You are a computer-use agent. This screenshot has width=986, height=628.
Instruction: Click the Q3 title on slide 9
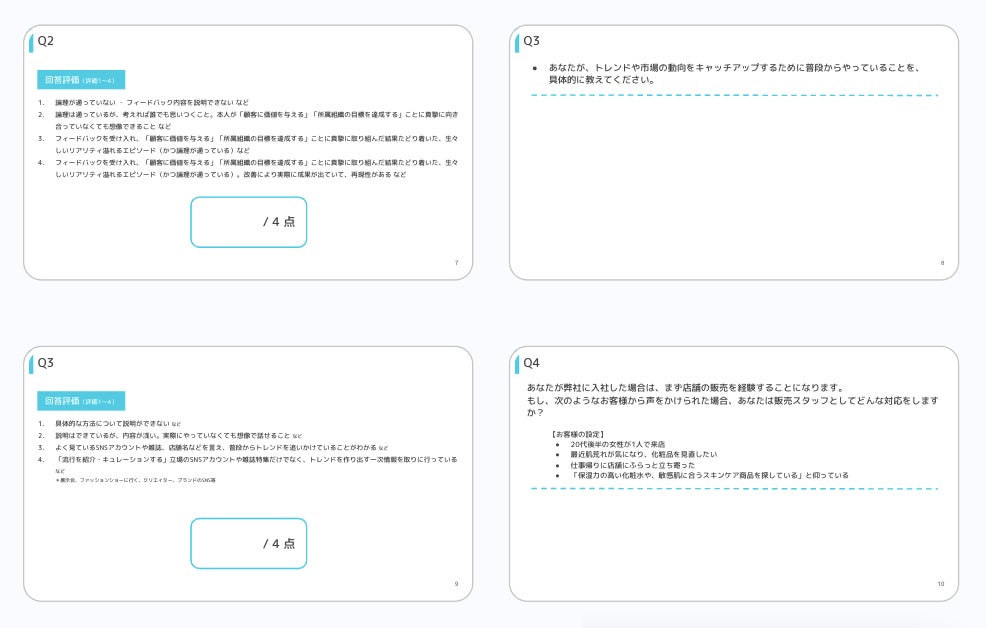point(45,363)
